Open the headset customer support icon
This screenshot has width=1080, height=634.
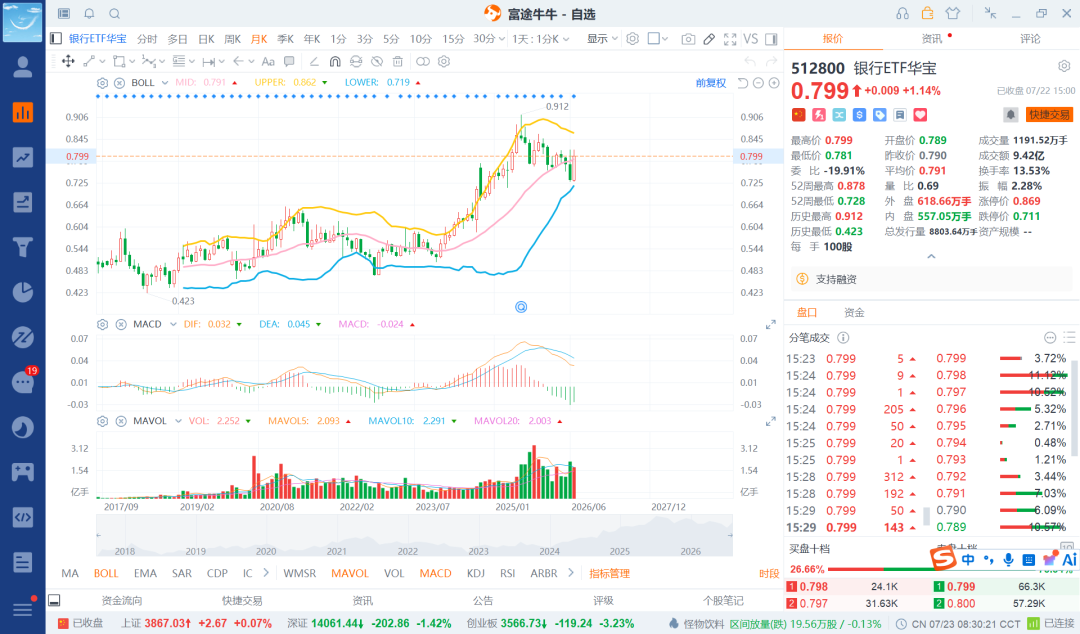click(902, 14)
